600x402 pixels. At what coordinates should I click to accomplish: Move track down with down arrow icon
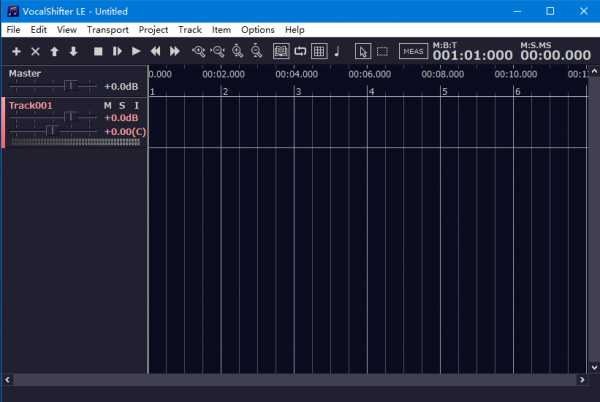pos(73,51)
